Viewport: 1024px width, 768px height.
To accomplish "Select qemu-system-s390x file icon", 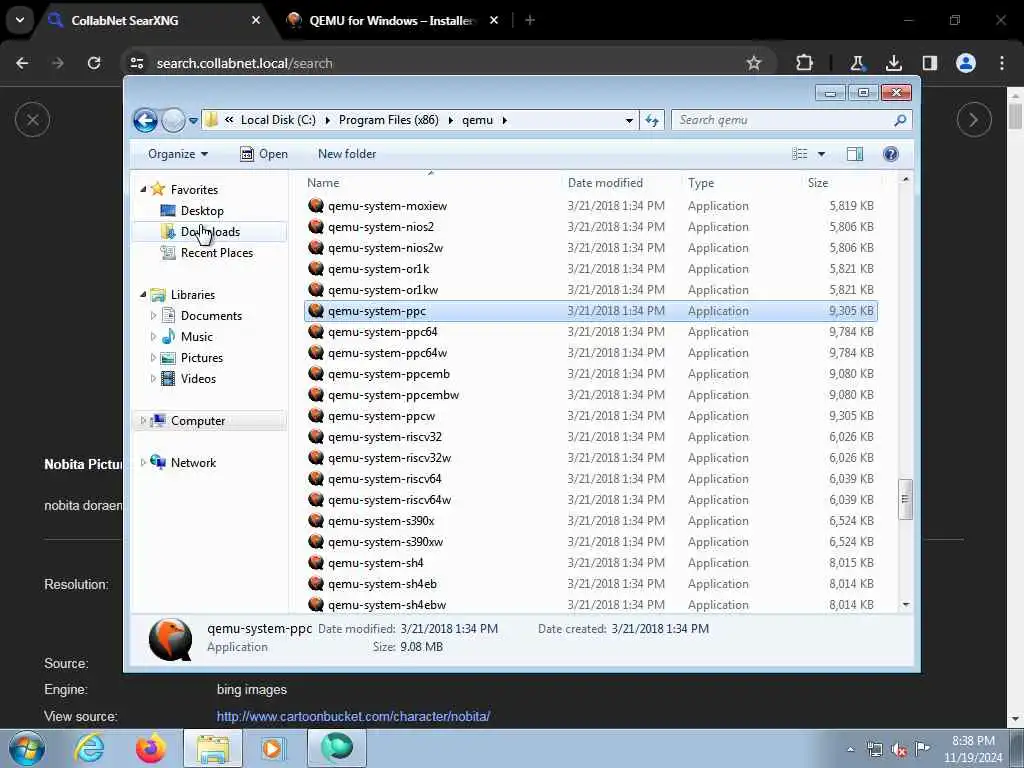I will 316,521.
